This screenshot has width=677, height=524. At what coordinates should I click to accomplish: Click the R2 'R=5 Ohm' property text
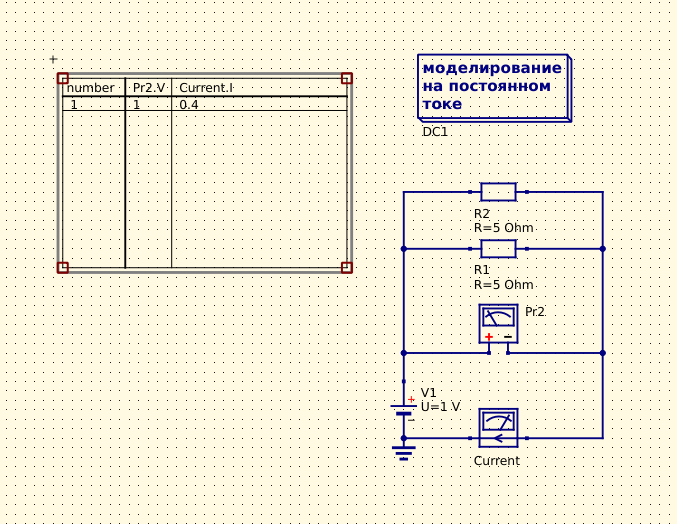coord(503,228)
